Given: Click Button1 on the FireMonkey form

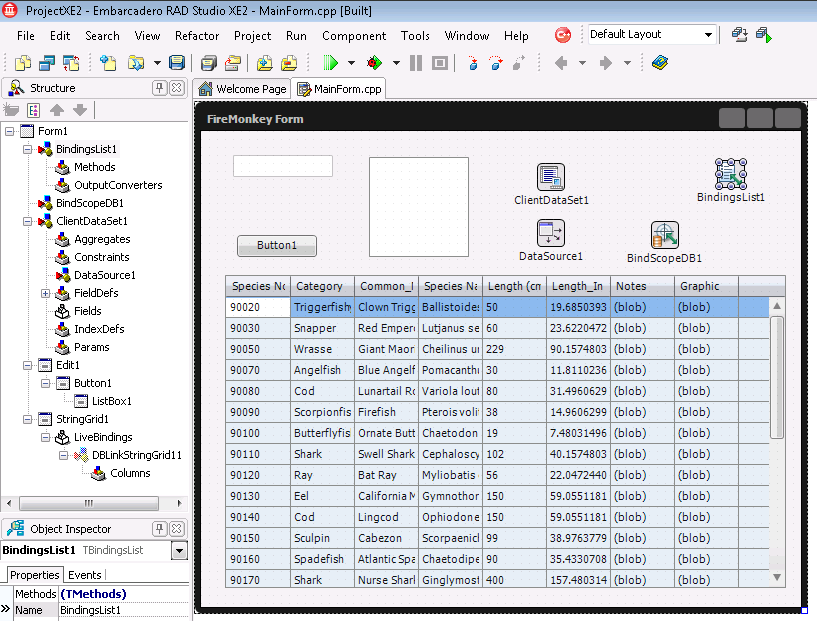Looking at the screenshot, I should (x=277, y=245).
